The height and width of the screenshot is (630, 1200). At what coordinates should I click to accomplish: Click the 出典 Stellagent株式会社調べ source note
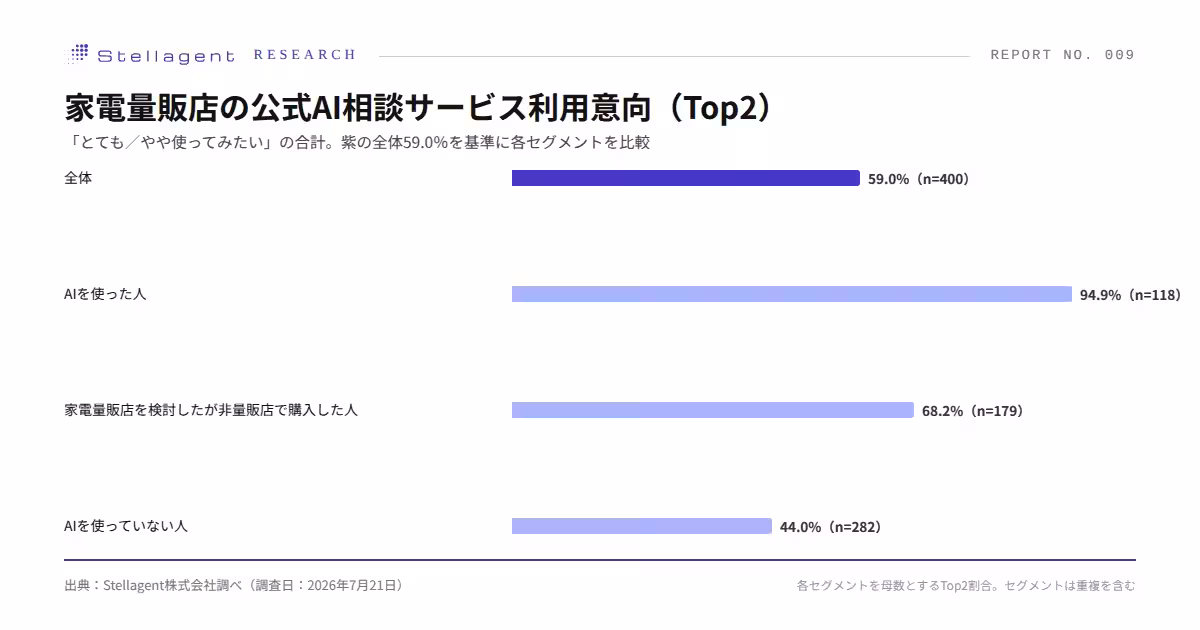[234, 585]
